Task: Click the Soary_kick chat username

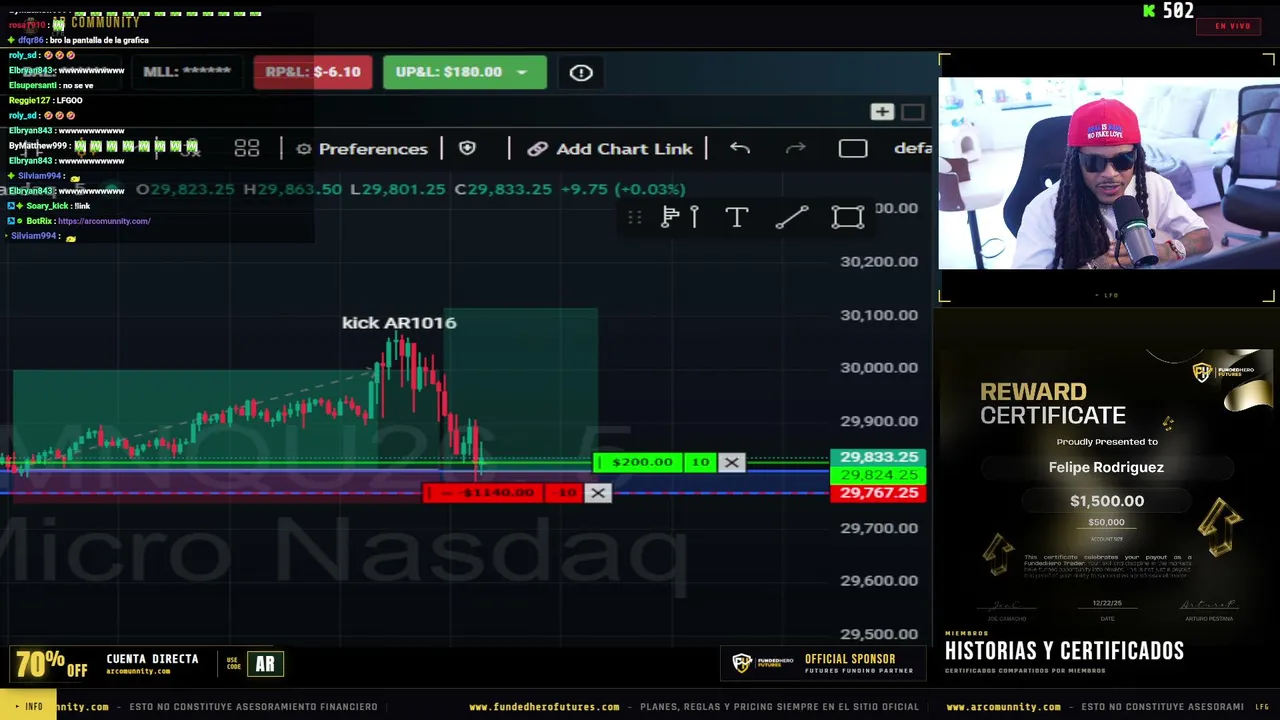Action: point(47,206)
